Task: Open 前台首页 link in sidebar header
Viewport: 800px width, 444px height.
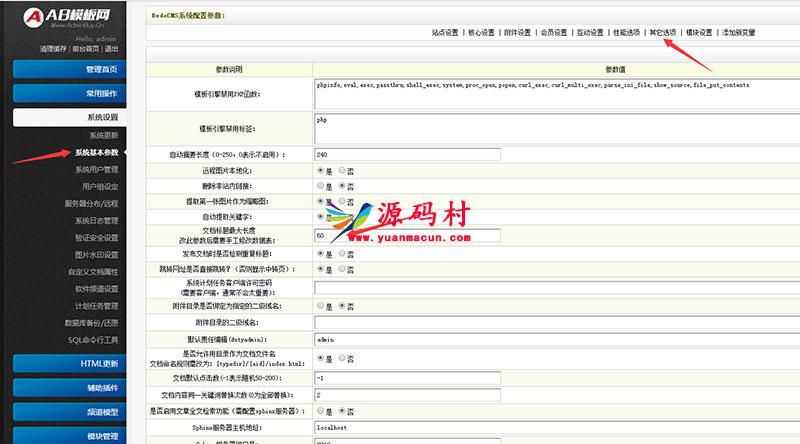Action: [85, 49]
